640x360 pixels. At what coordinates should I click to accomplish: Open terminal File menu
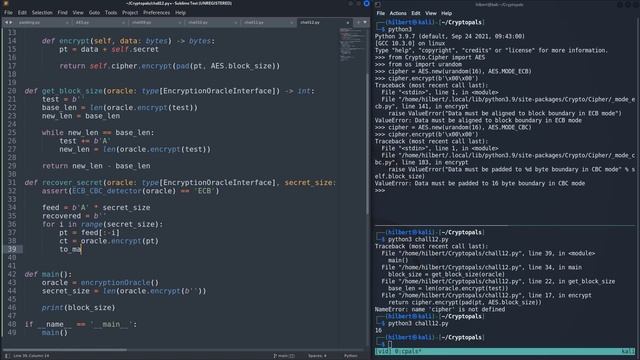tap(380, 13)
